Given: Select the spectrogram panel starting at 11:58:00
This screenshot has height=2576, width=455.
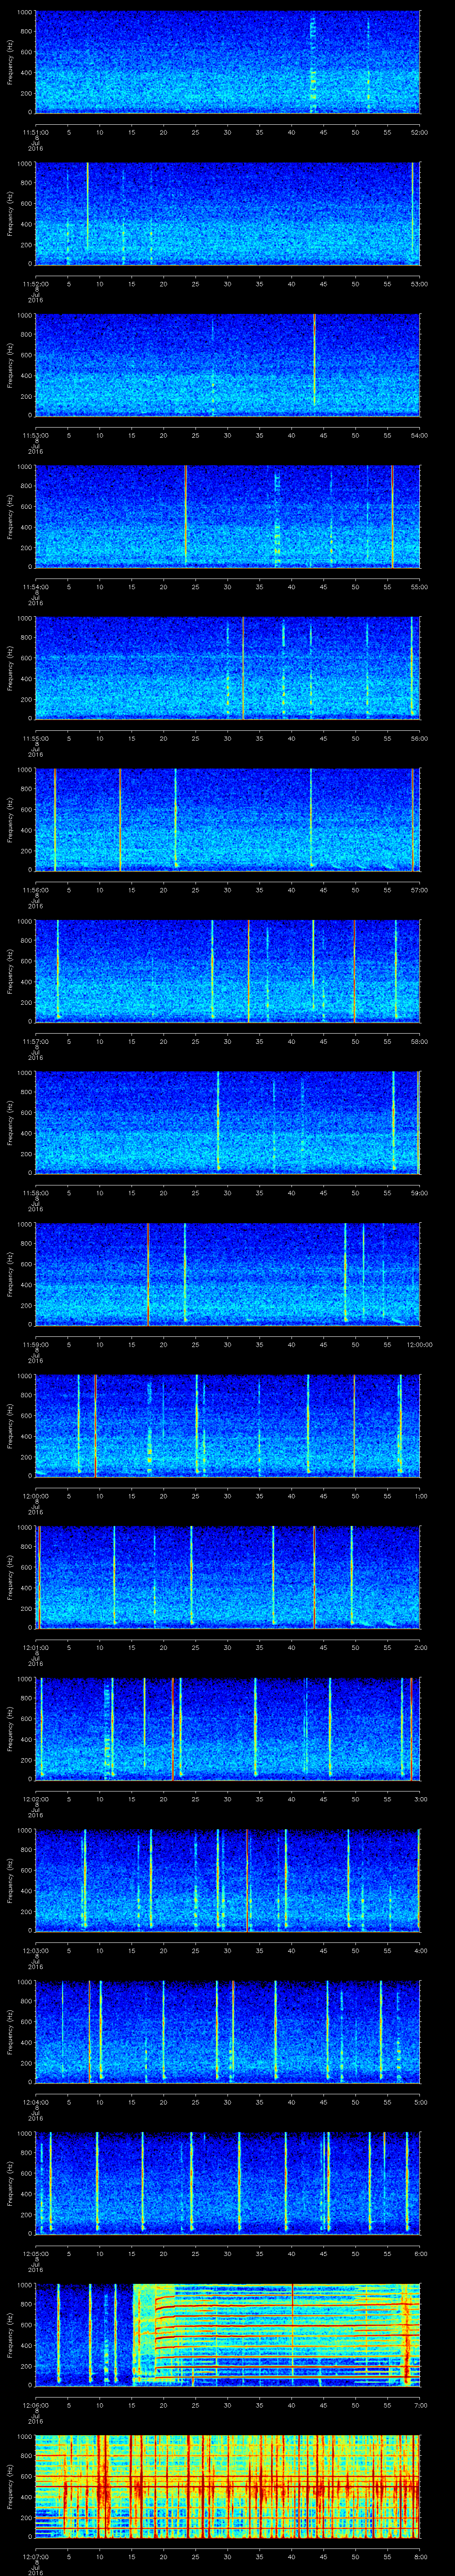Looking at the screenshot, I should click(227, 1123).
